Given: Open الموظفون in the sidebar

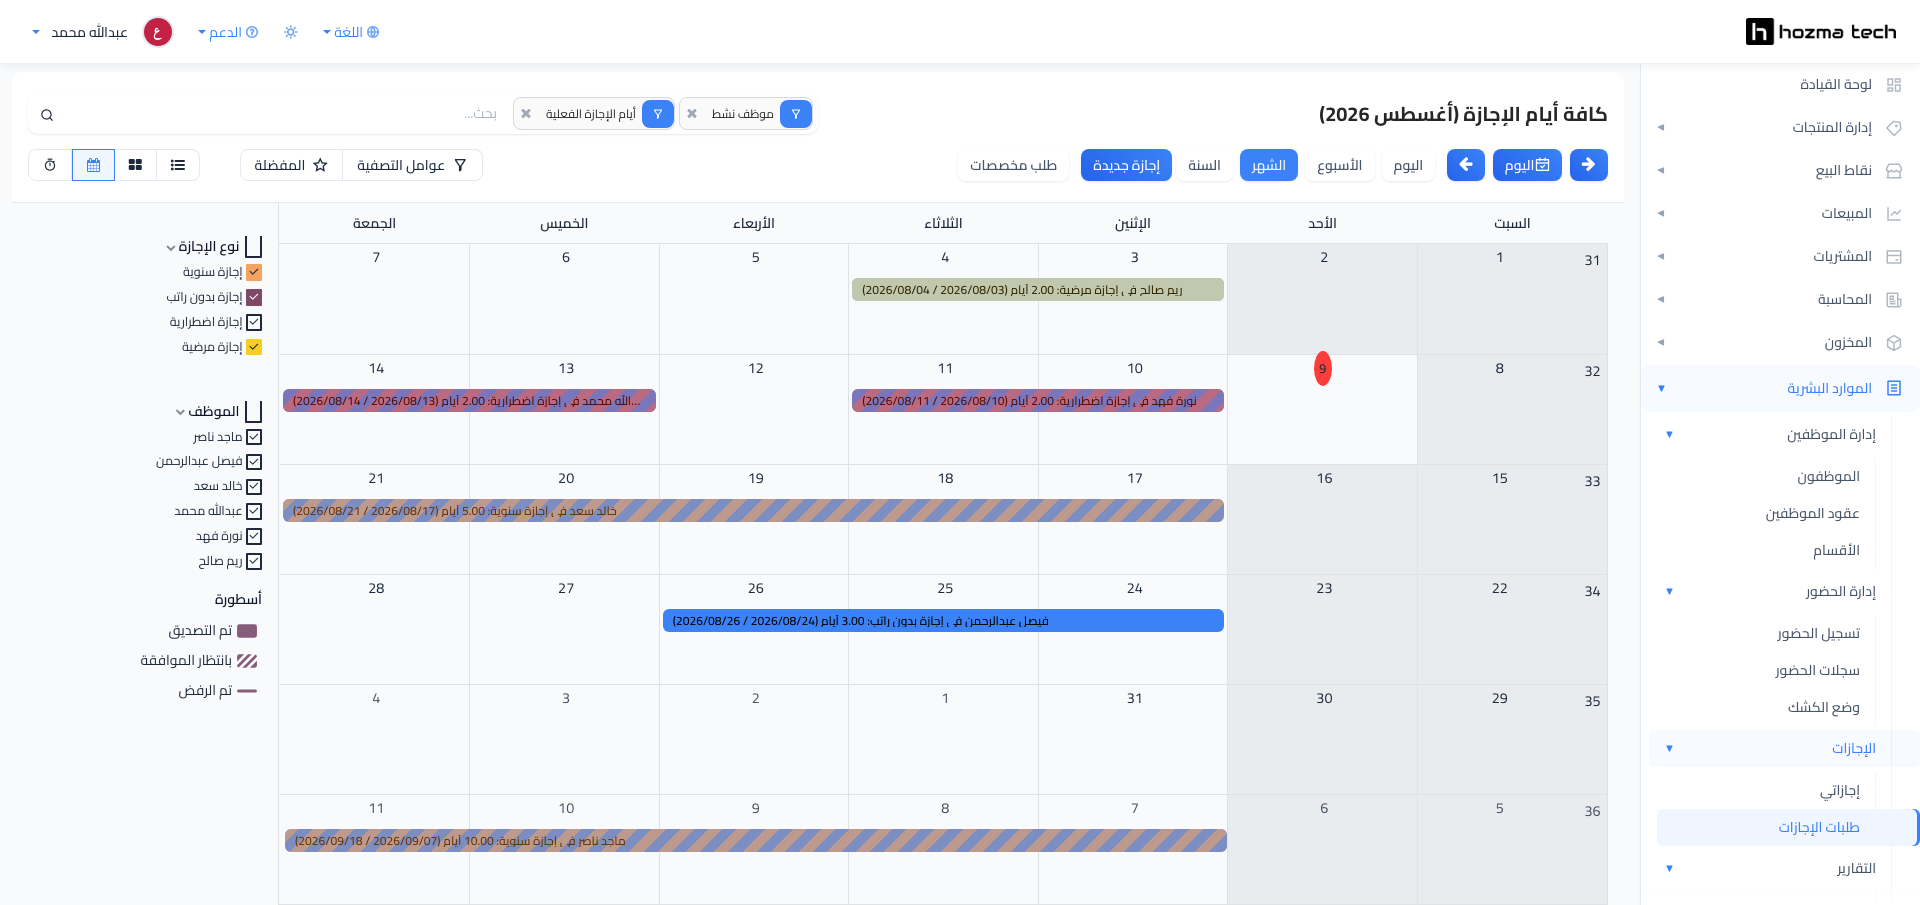Looking at the screenshot, I should click(1828, 476).
